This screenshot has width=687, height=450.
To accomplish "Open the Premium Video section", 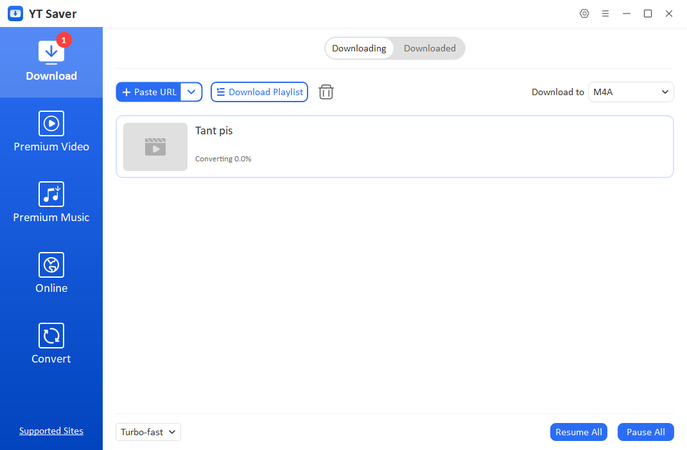I will [x=51, y=133].
